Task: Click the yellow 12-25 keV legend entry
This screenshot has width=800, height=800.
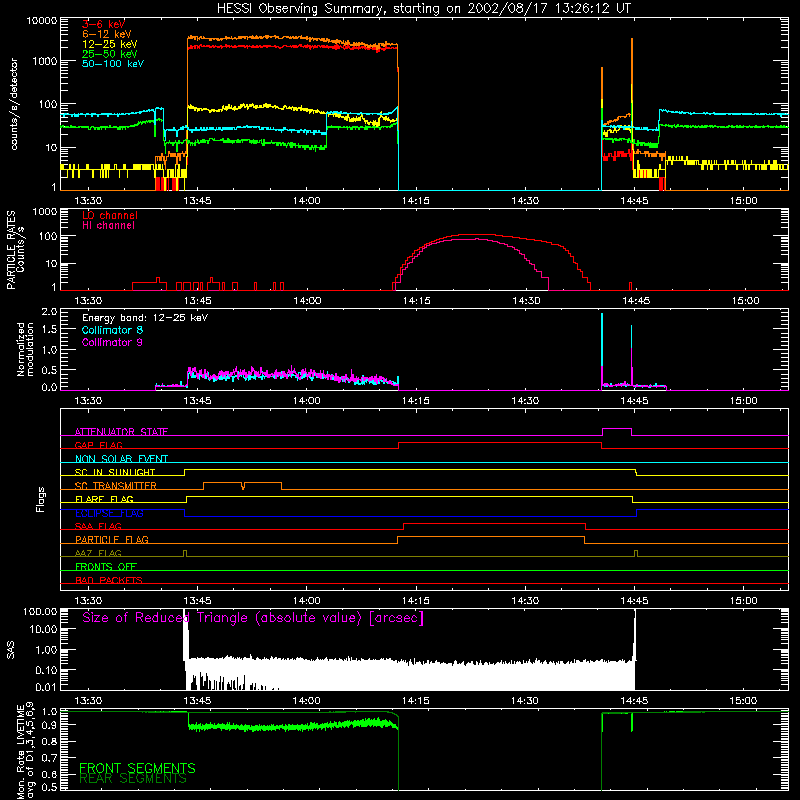Action: (x=110, y=44)
